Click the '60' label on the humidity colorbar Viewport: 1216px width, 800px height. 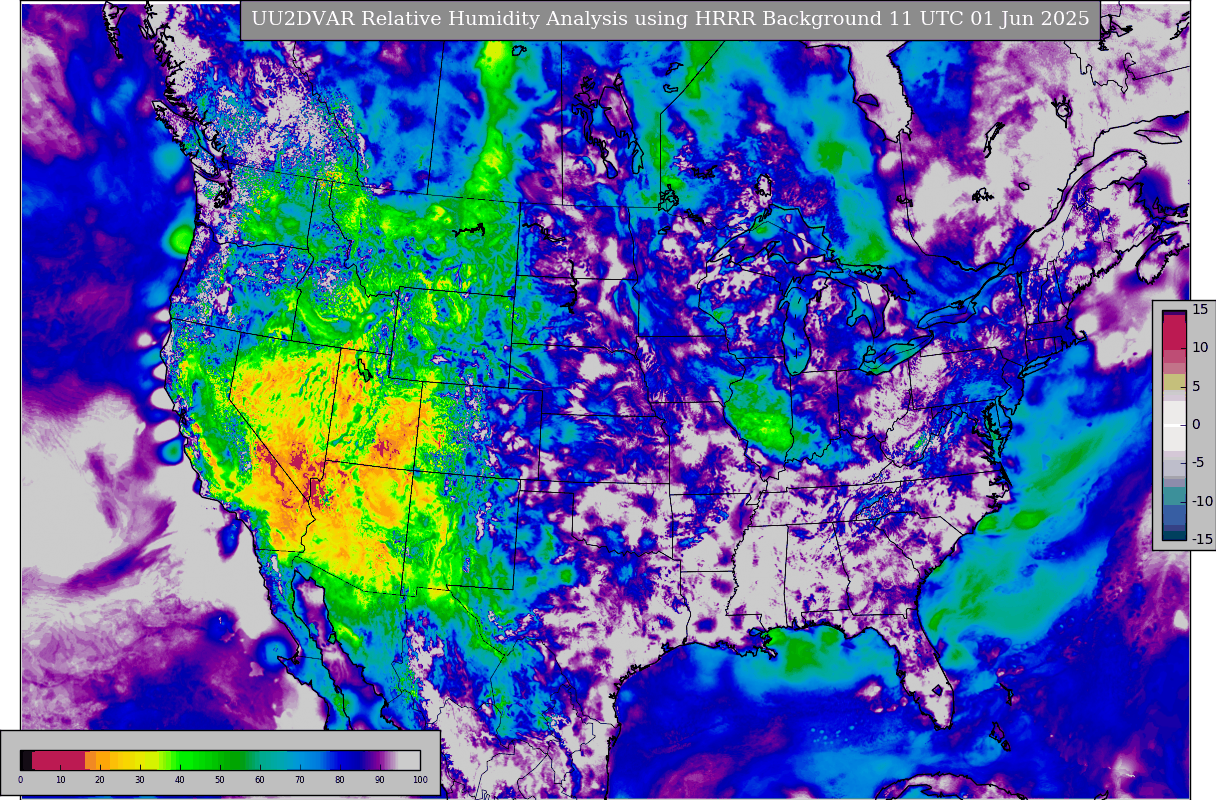tap(260, 780)
